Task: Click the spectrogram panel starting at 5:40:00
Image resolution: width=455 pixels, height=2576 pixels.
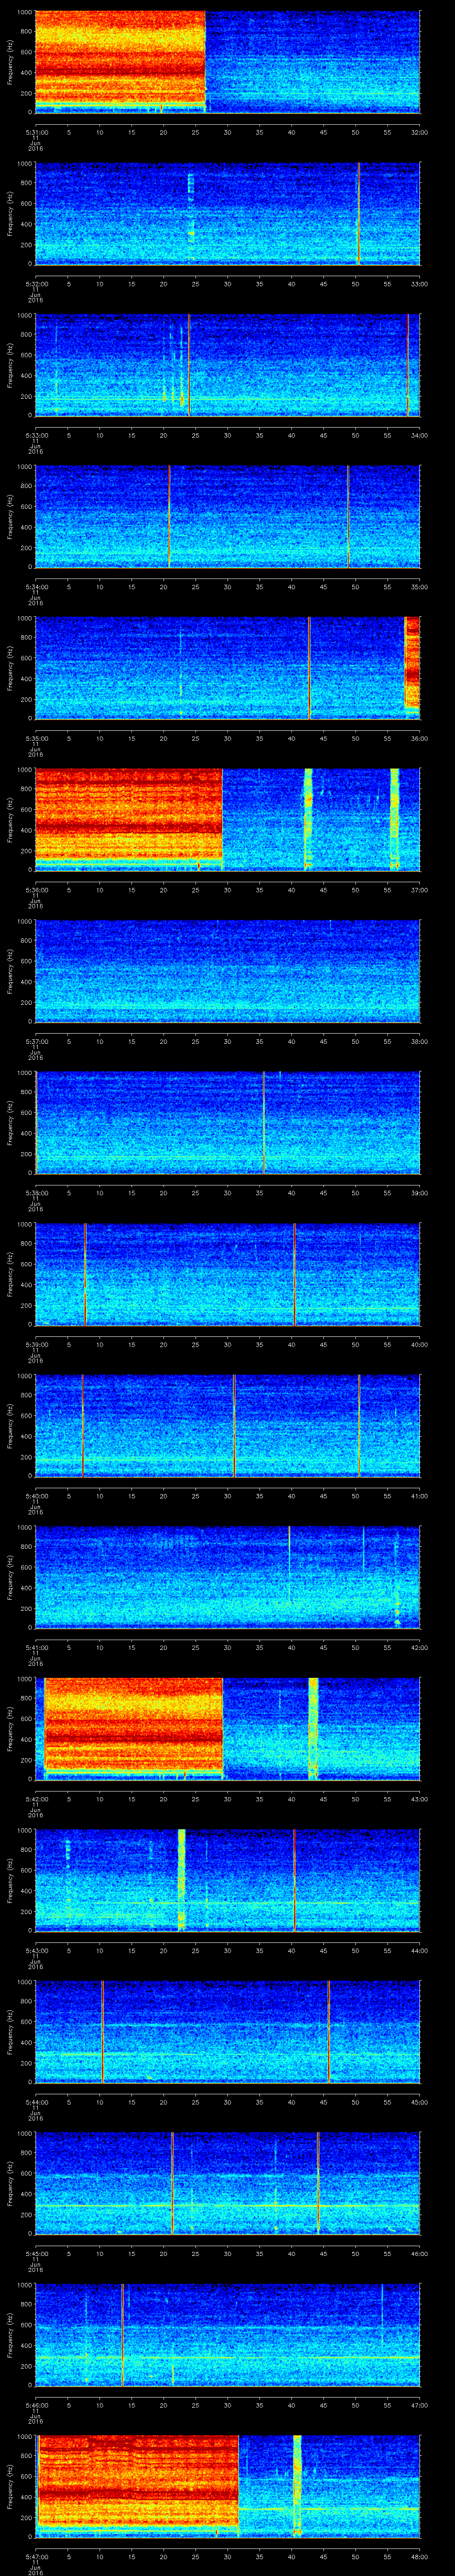Action: point(227,1426)
